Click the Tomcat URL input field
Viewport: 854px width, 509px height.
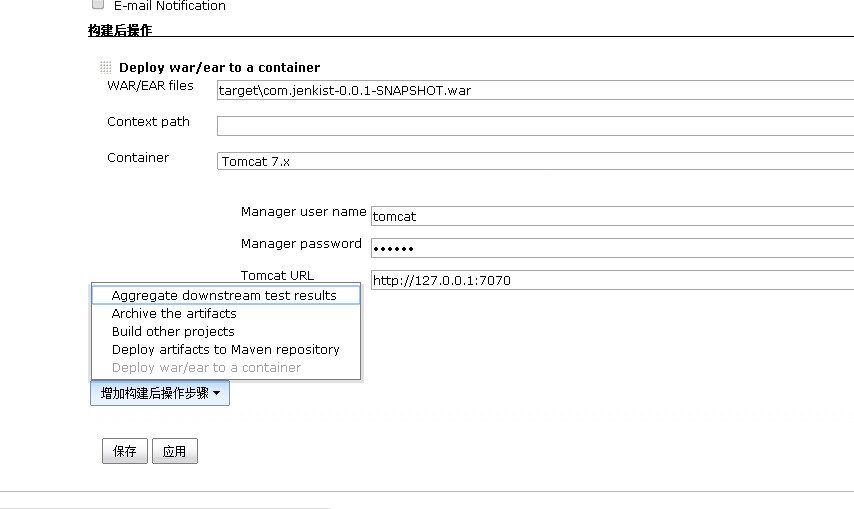point(612,280)
